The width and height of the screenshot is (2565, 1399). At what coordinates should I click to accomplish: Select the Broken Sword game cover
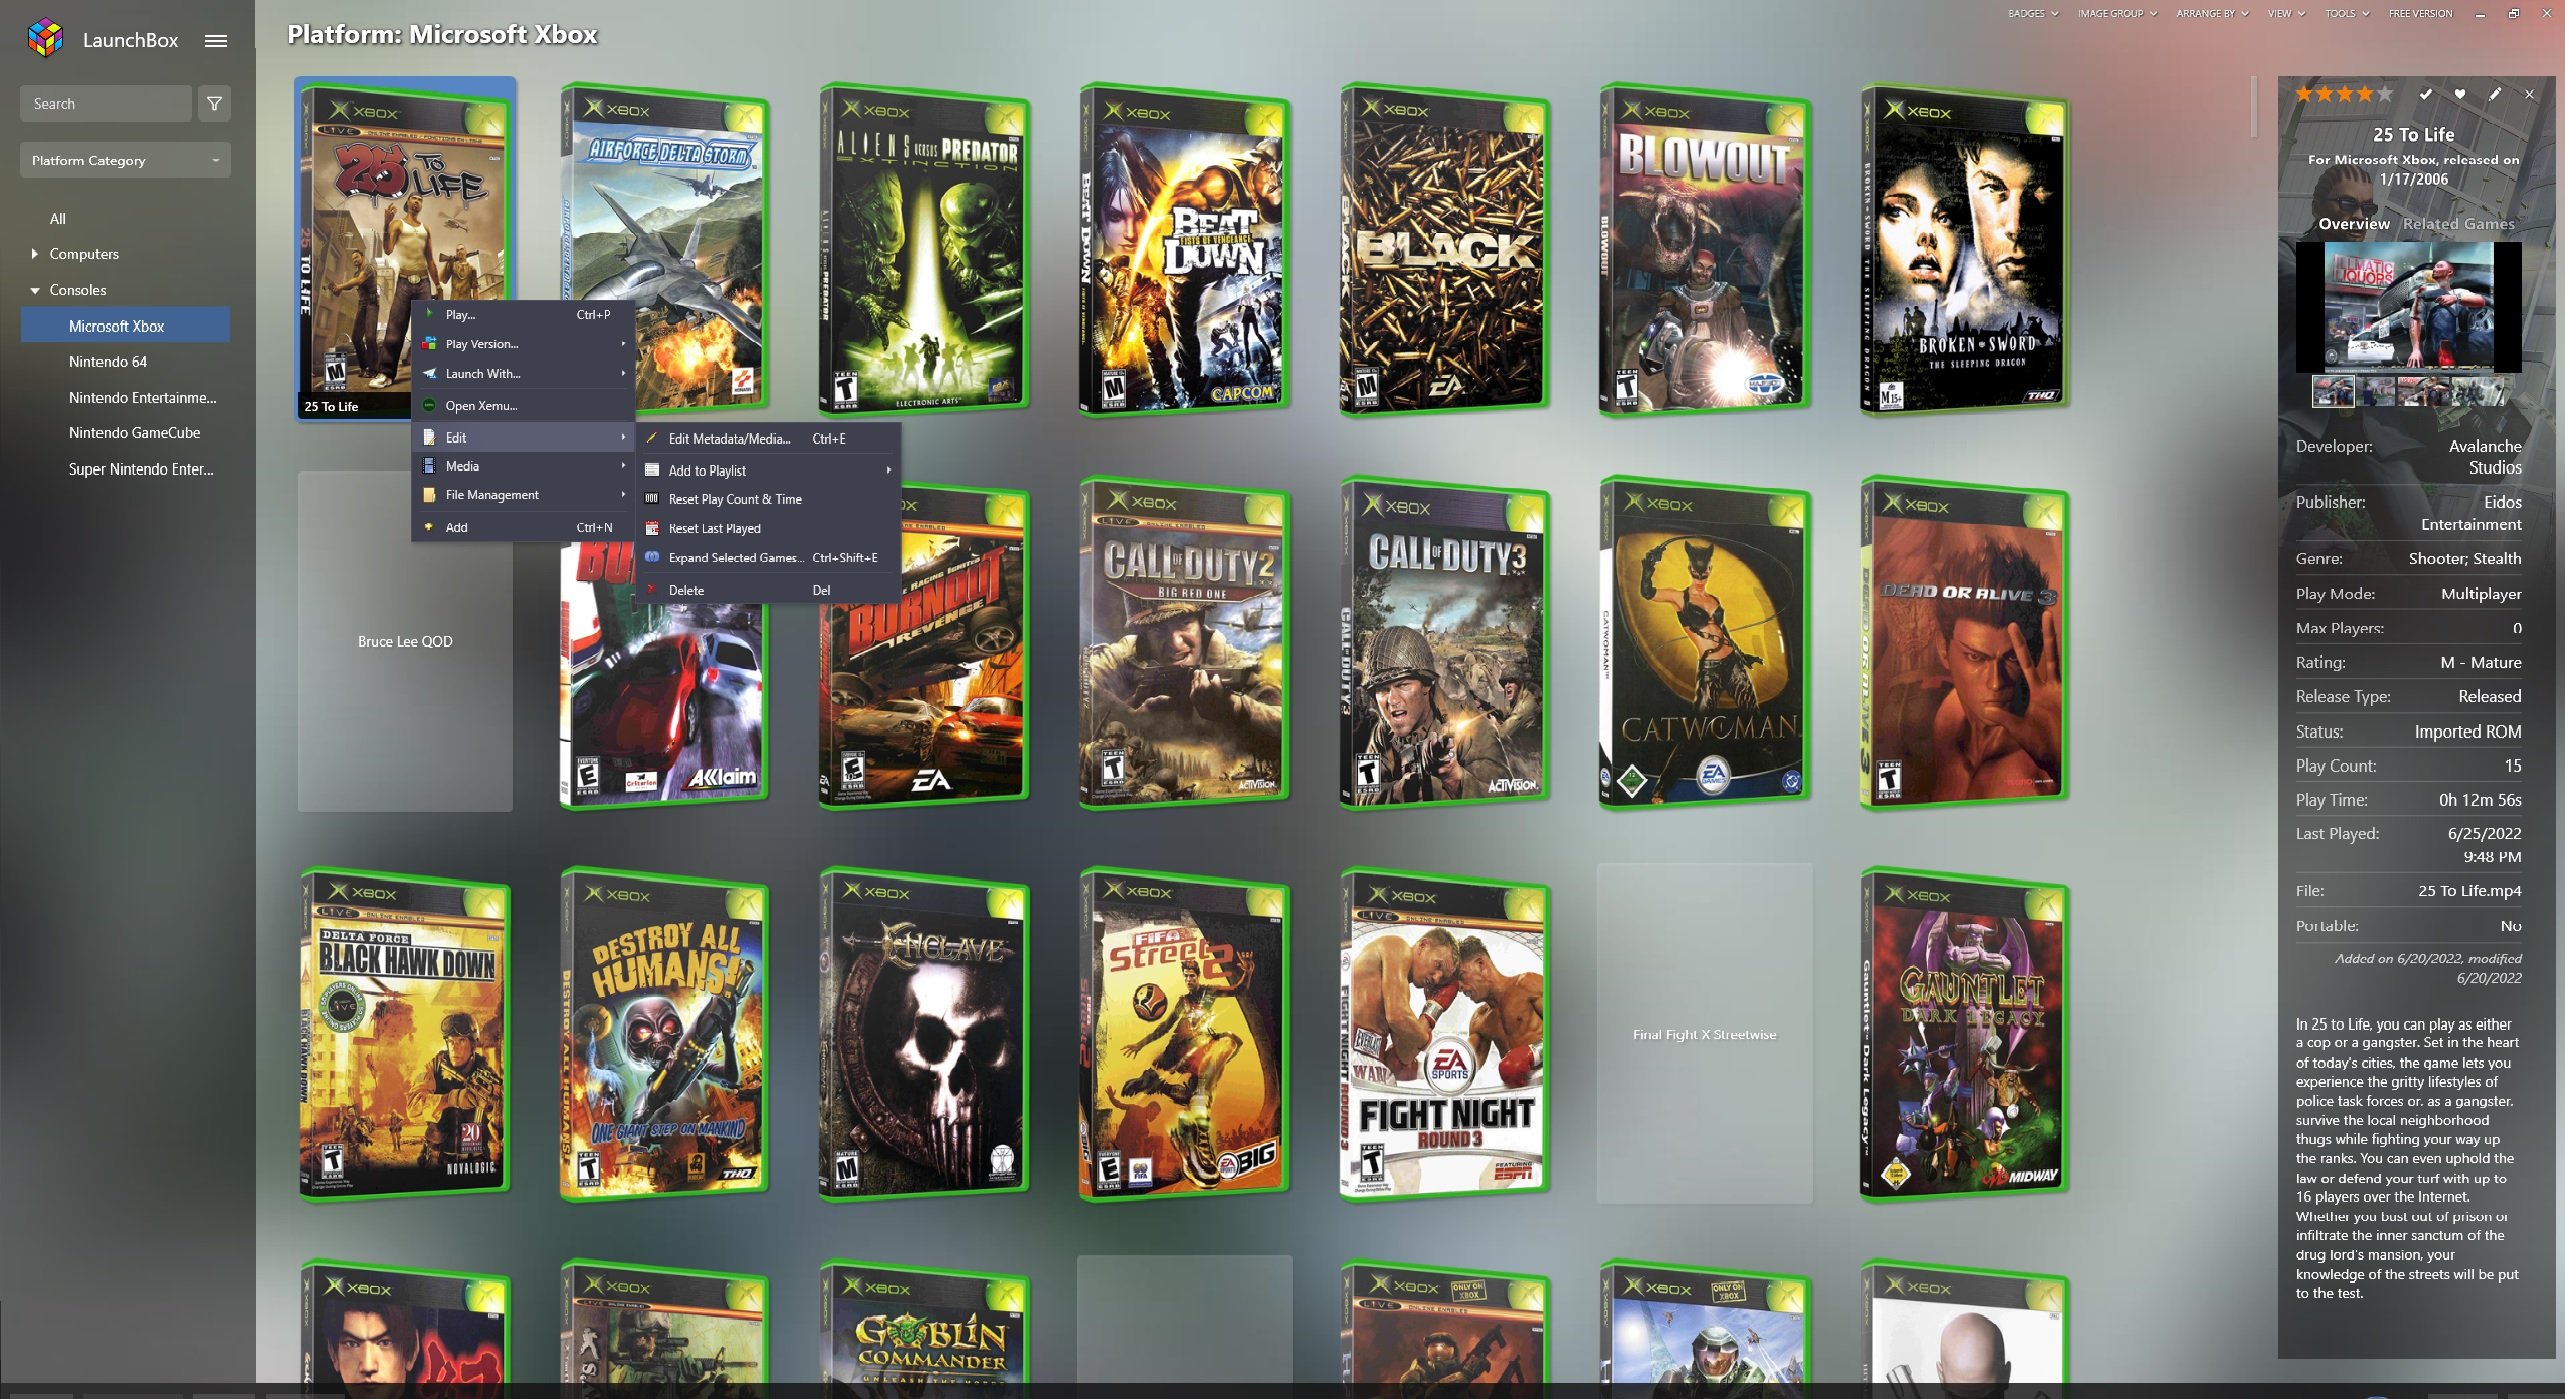(x=1964, y=250)
